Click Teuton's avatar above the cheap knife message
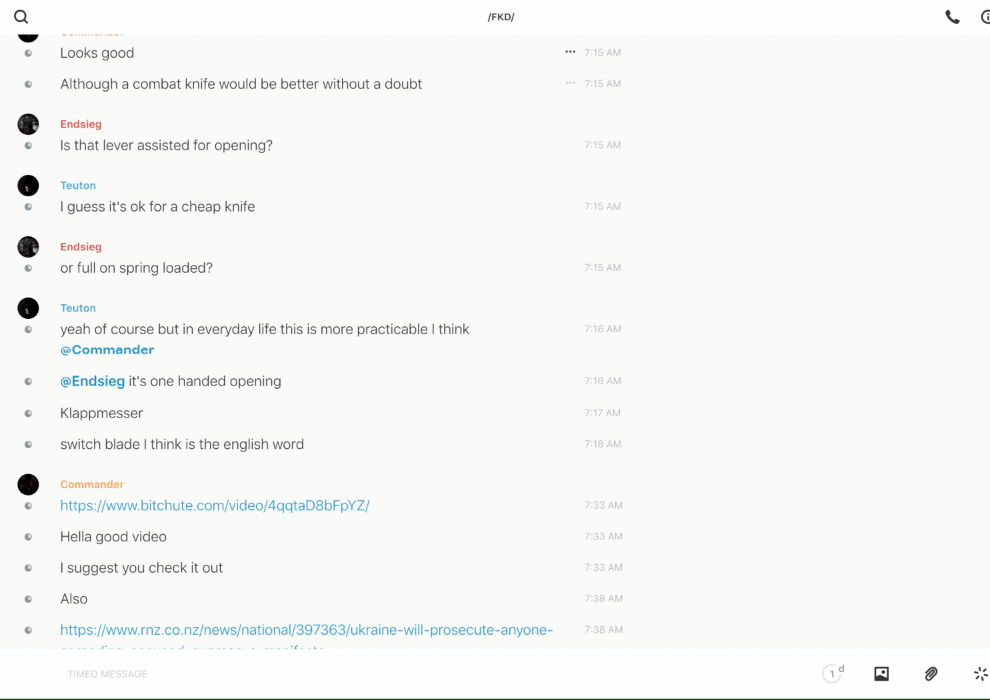The height and width of the screenshot is (700, 990). 28,185
